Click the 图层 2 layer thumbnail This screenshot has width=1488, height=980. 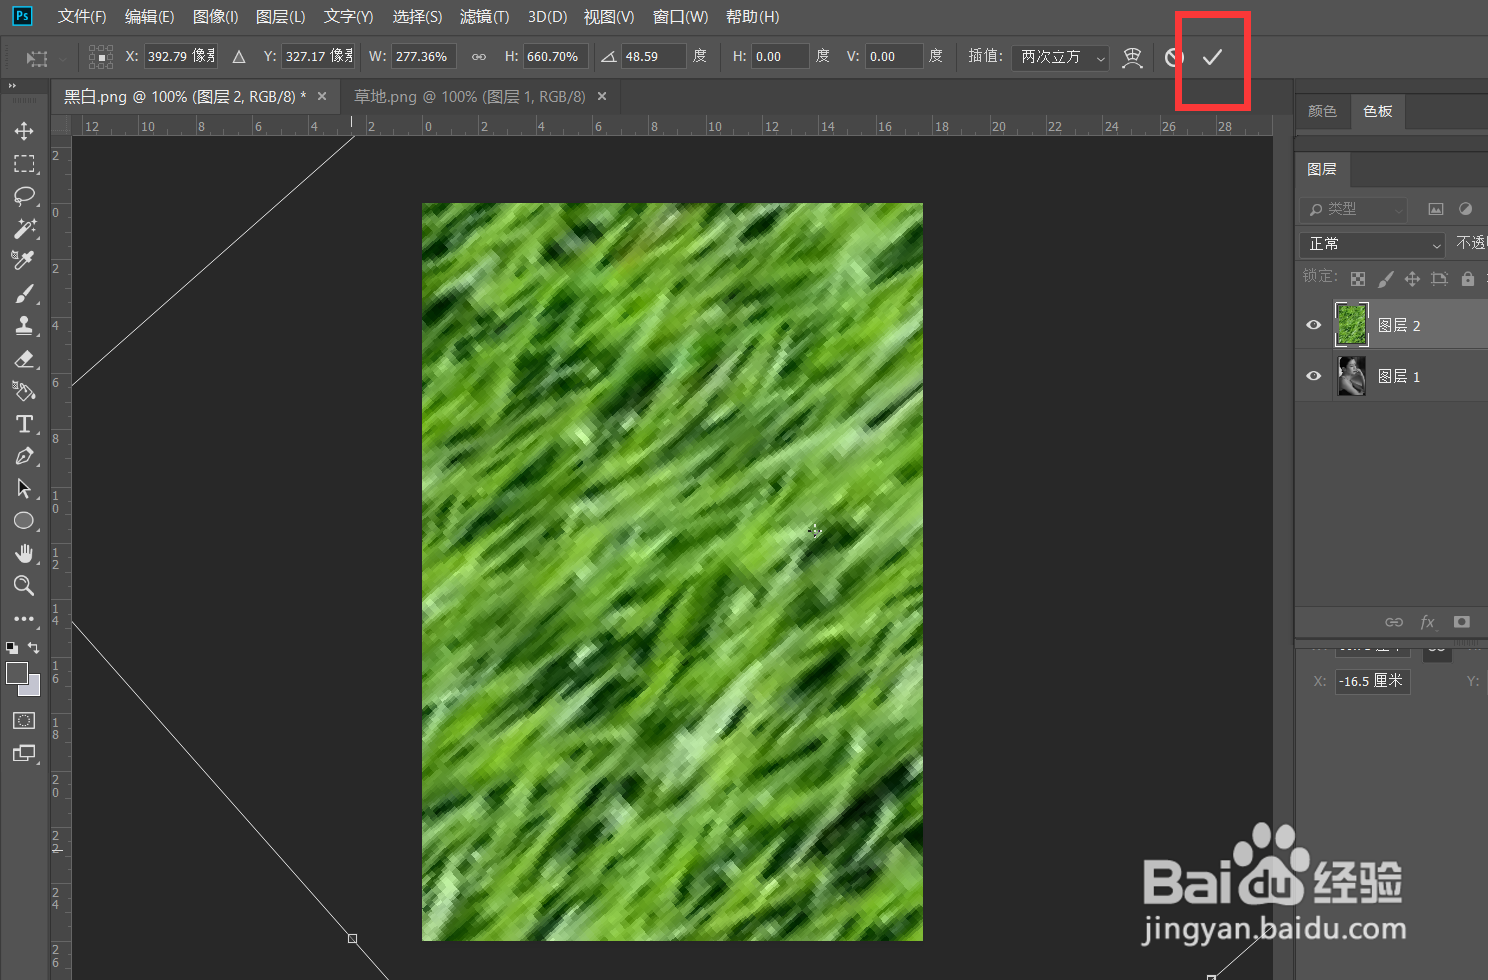coord(1351,324)
